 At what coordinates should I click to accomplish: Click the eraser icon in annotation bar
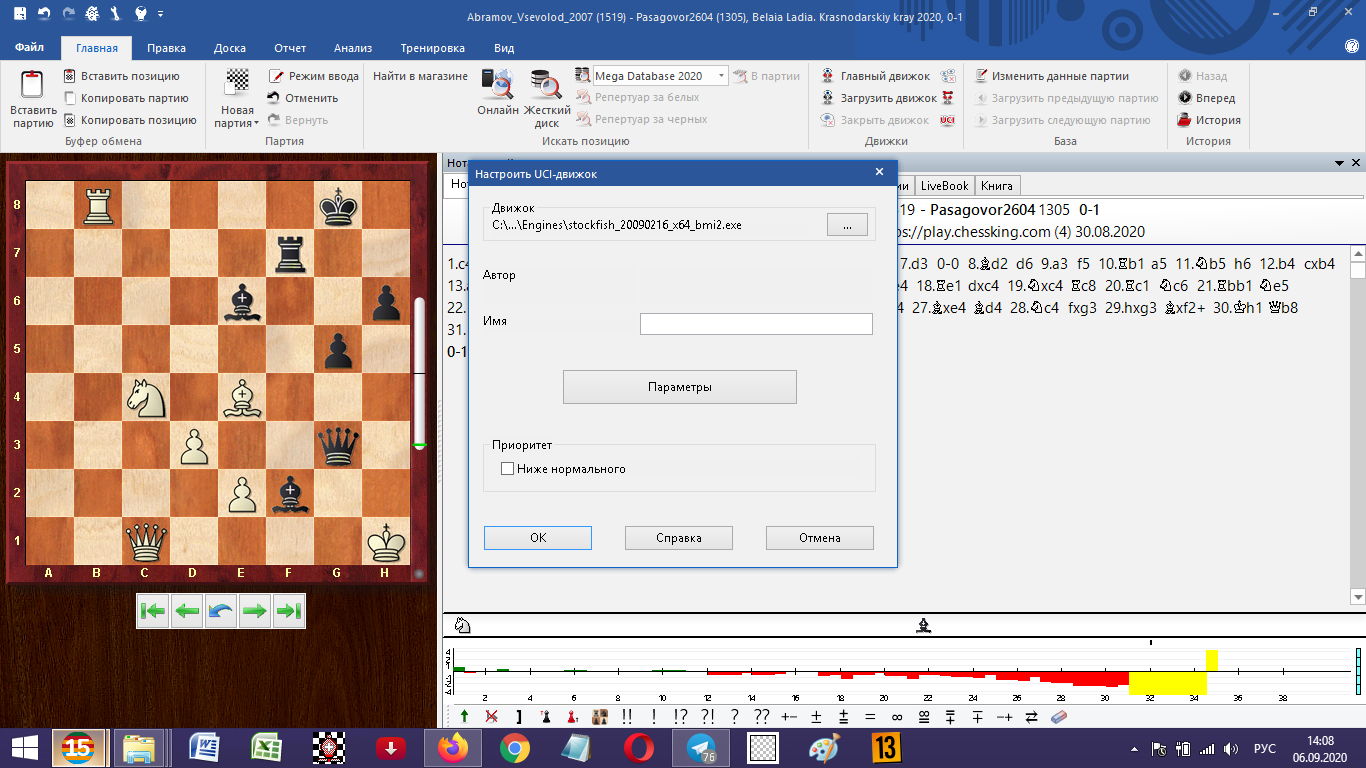[1060, 716]
